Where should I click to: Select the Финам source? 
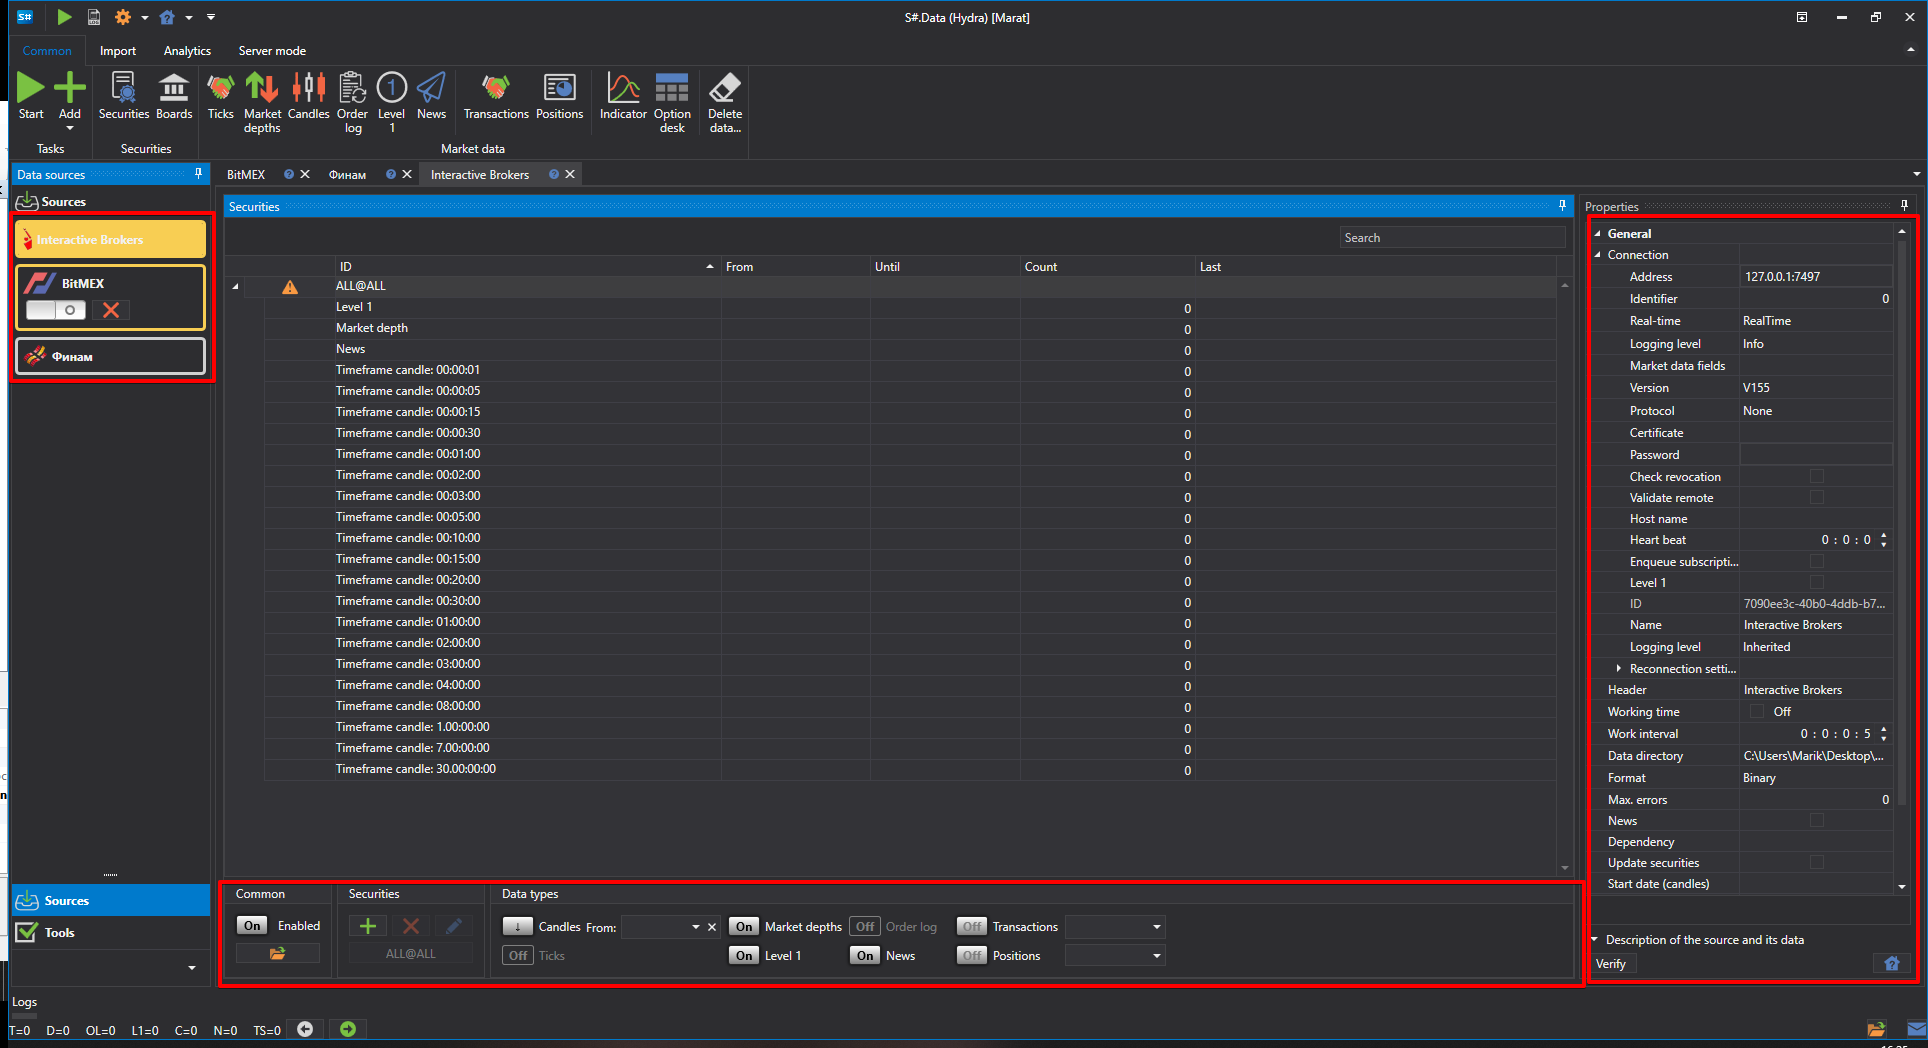[110, 356]
